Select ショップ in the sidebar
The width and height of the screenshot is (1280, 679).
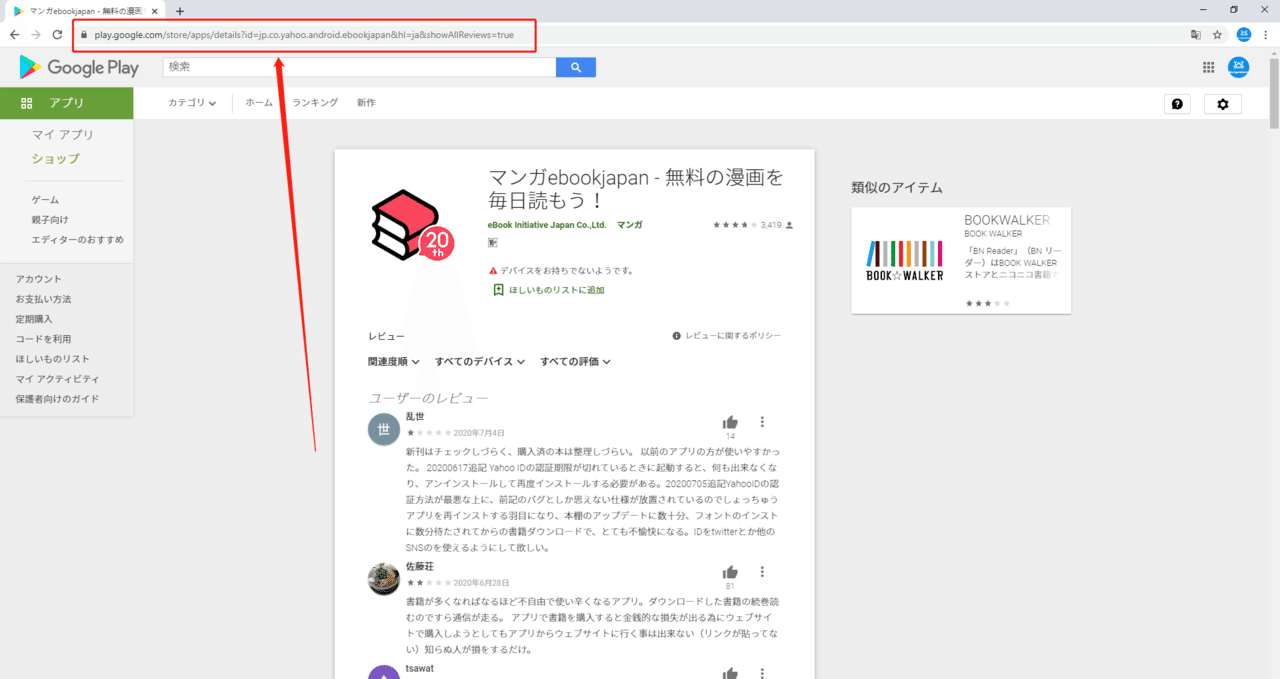[55, 159]
